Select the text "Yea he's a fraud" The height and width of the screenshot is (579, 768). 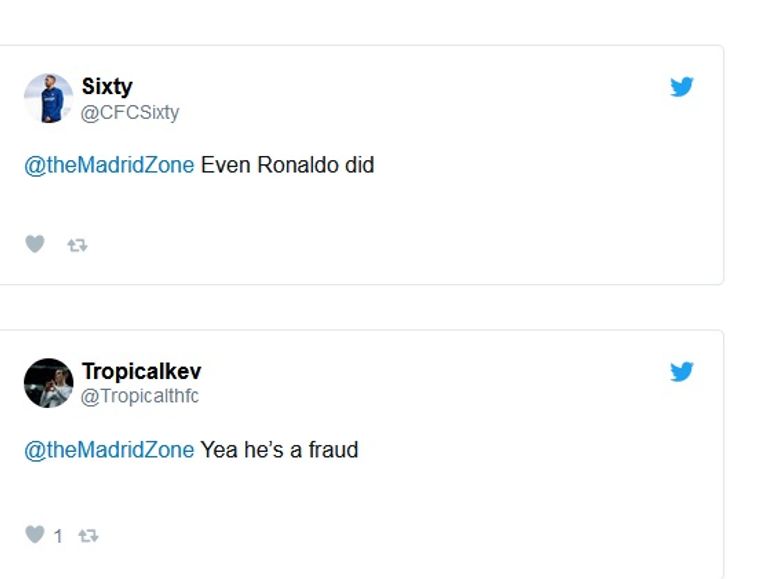tap(279, 450)
